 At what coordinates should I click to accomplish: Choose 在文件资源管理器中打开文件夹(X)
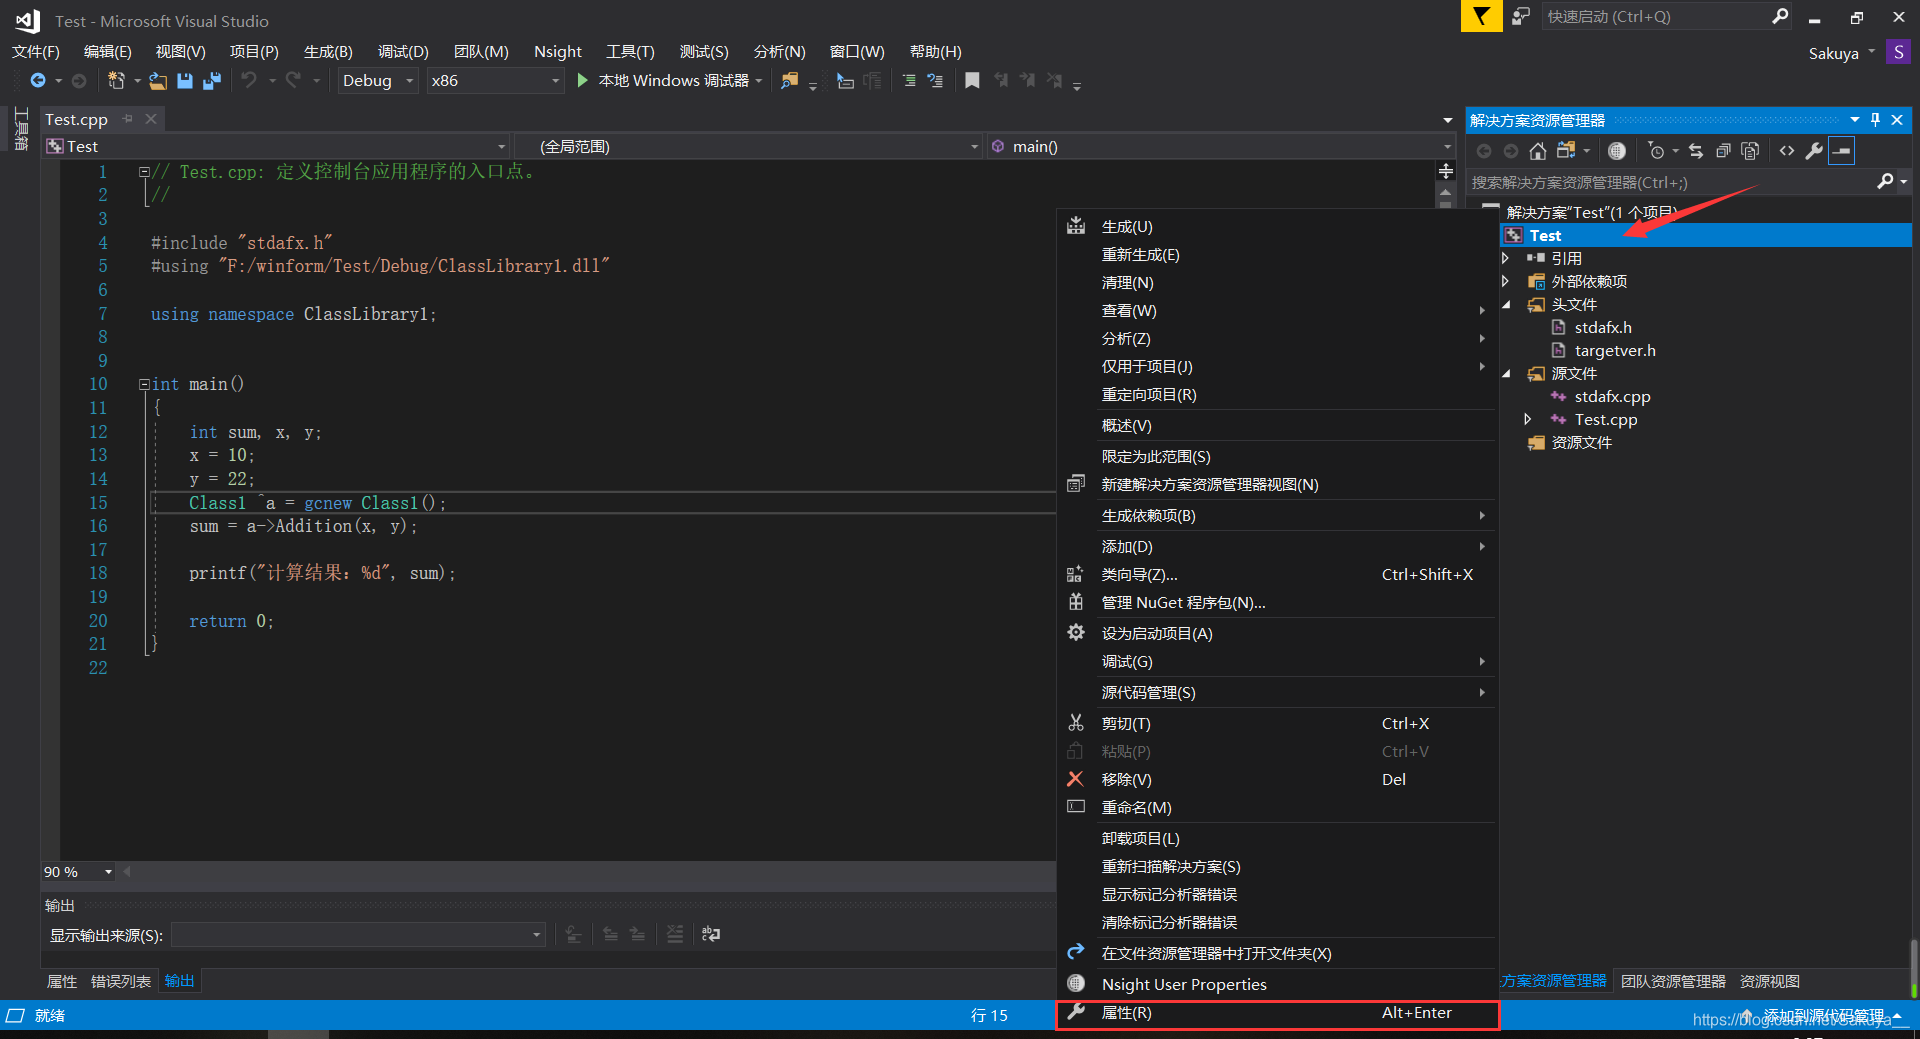(x=1278, y=954)
